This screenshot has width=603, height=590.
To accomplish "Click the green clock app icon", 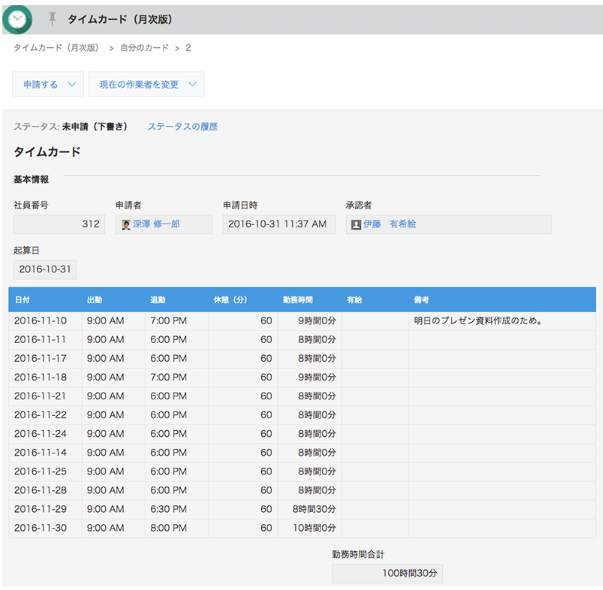I will click(17, 19).
